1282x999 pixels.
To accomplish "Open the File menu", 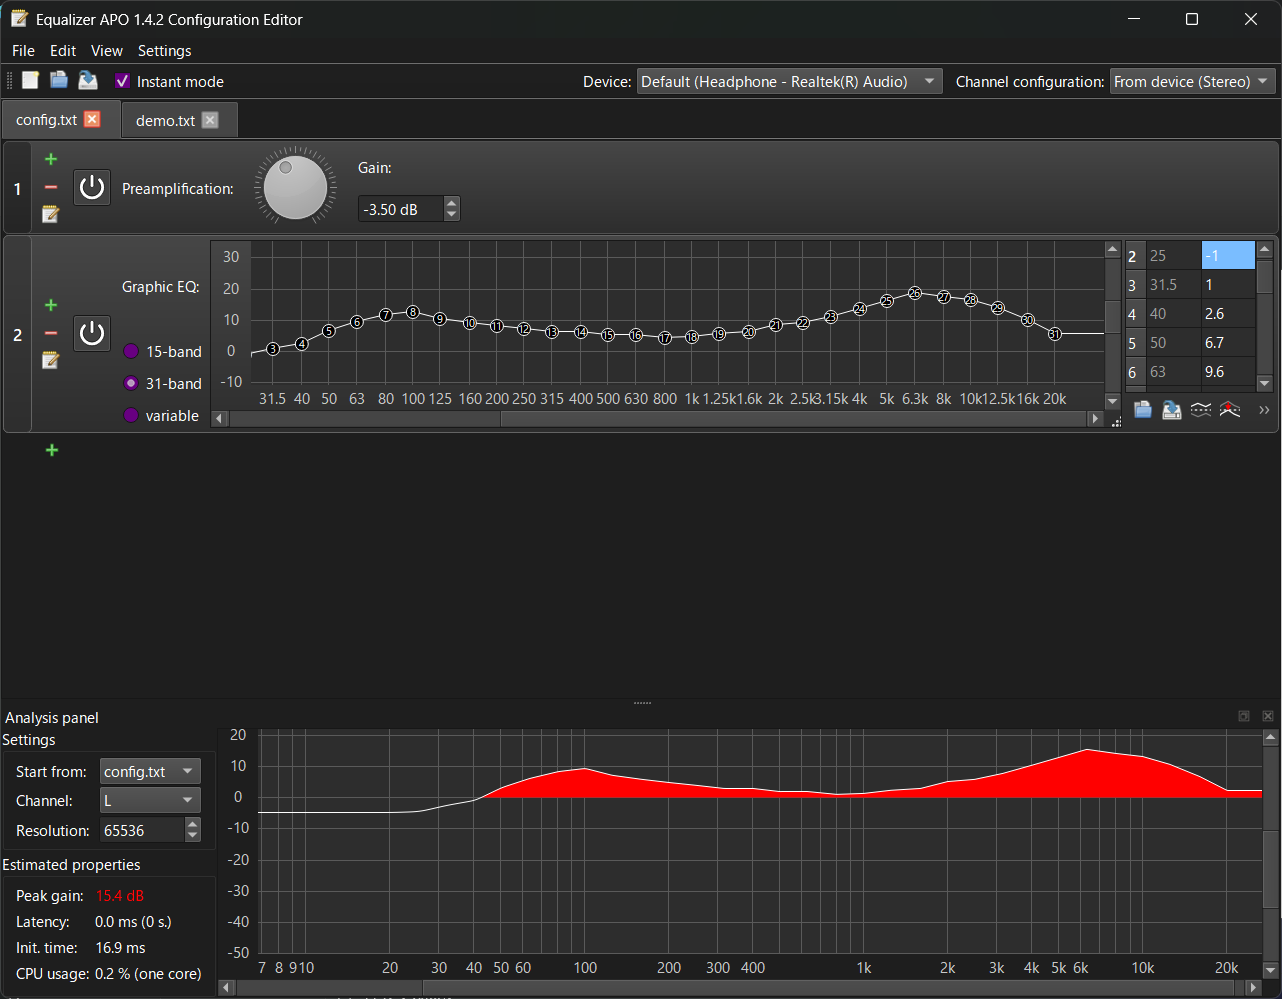I will click(x=23, y=51).
